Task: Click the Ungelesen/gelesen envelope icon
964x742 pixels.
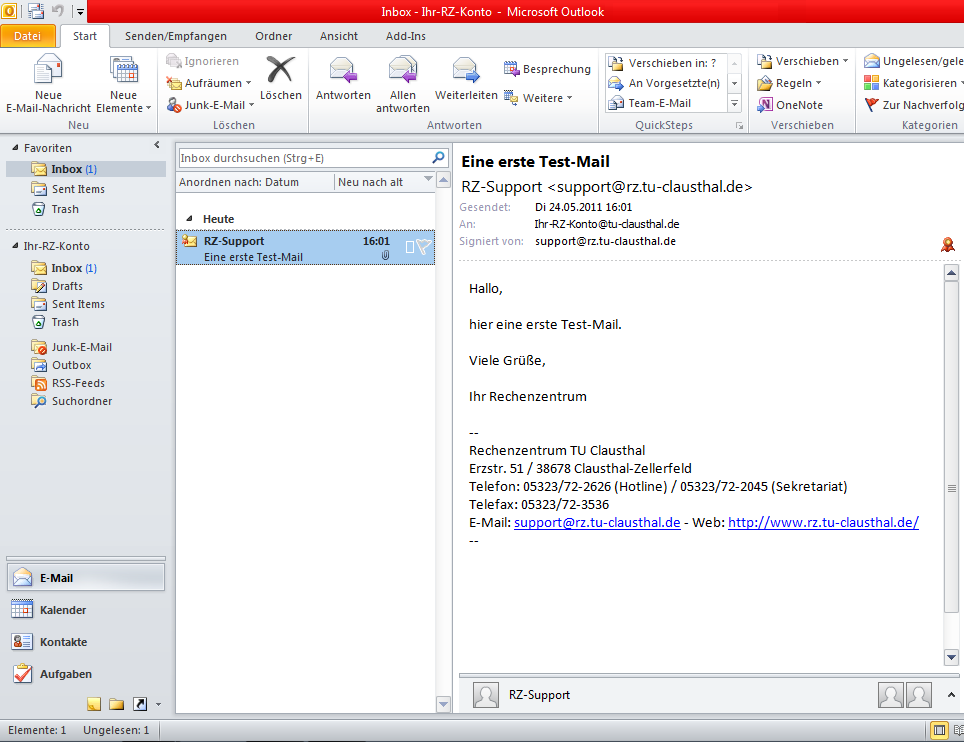Action: pyautogui.click(x=871, y=61)
